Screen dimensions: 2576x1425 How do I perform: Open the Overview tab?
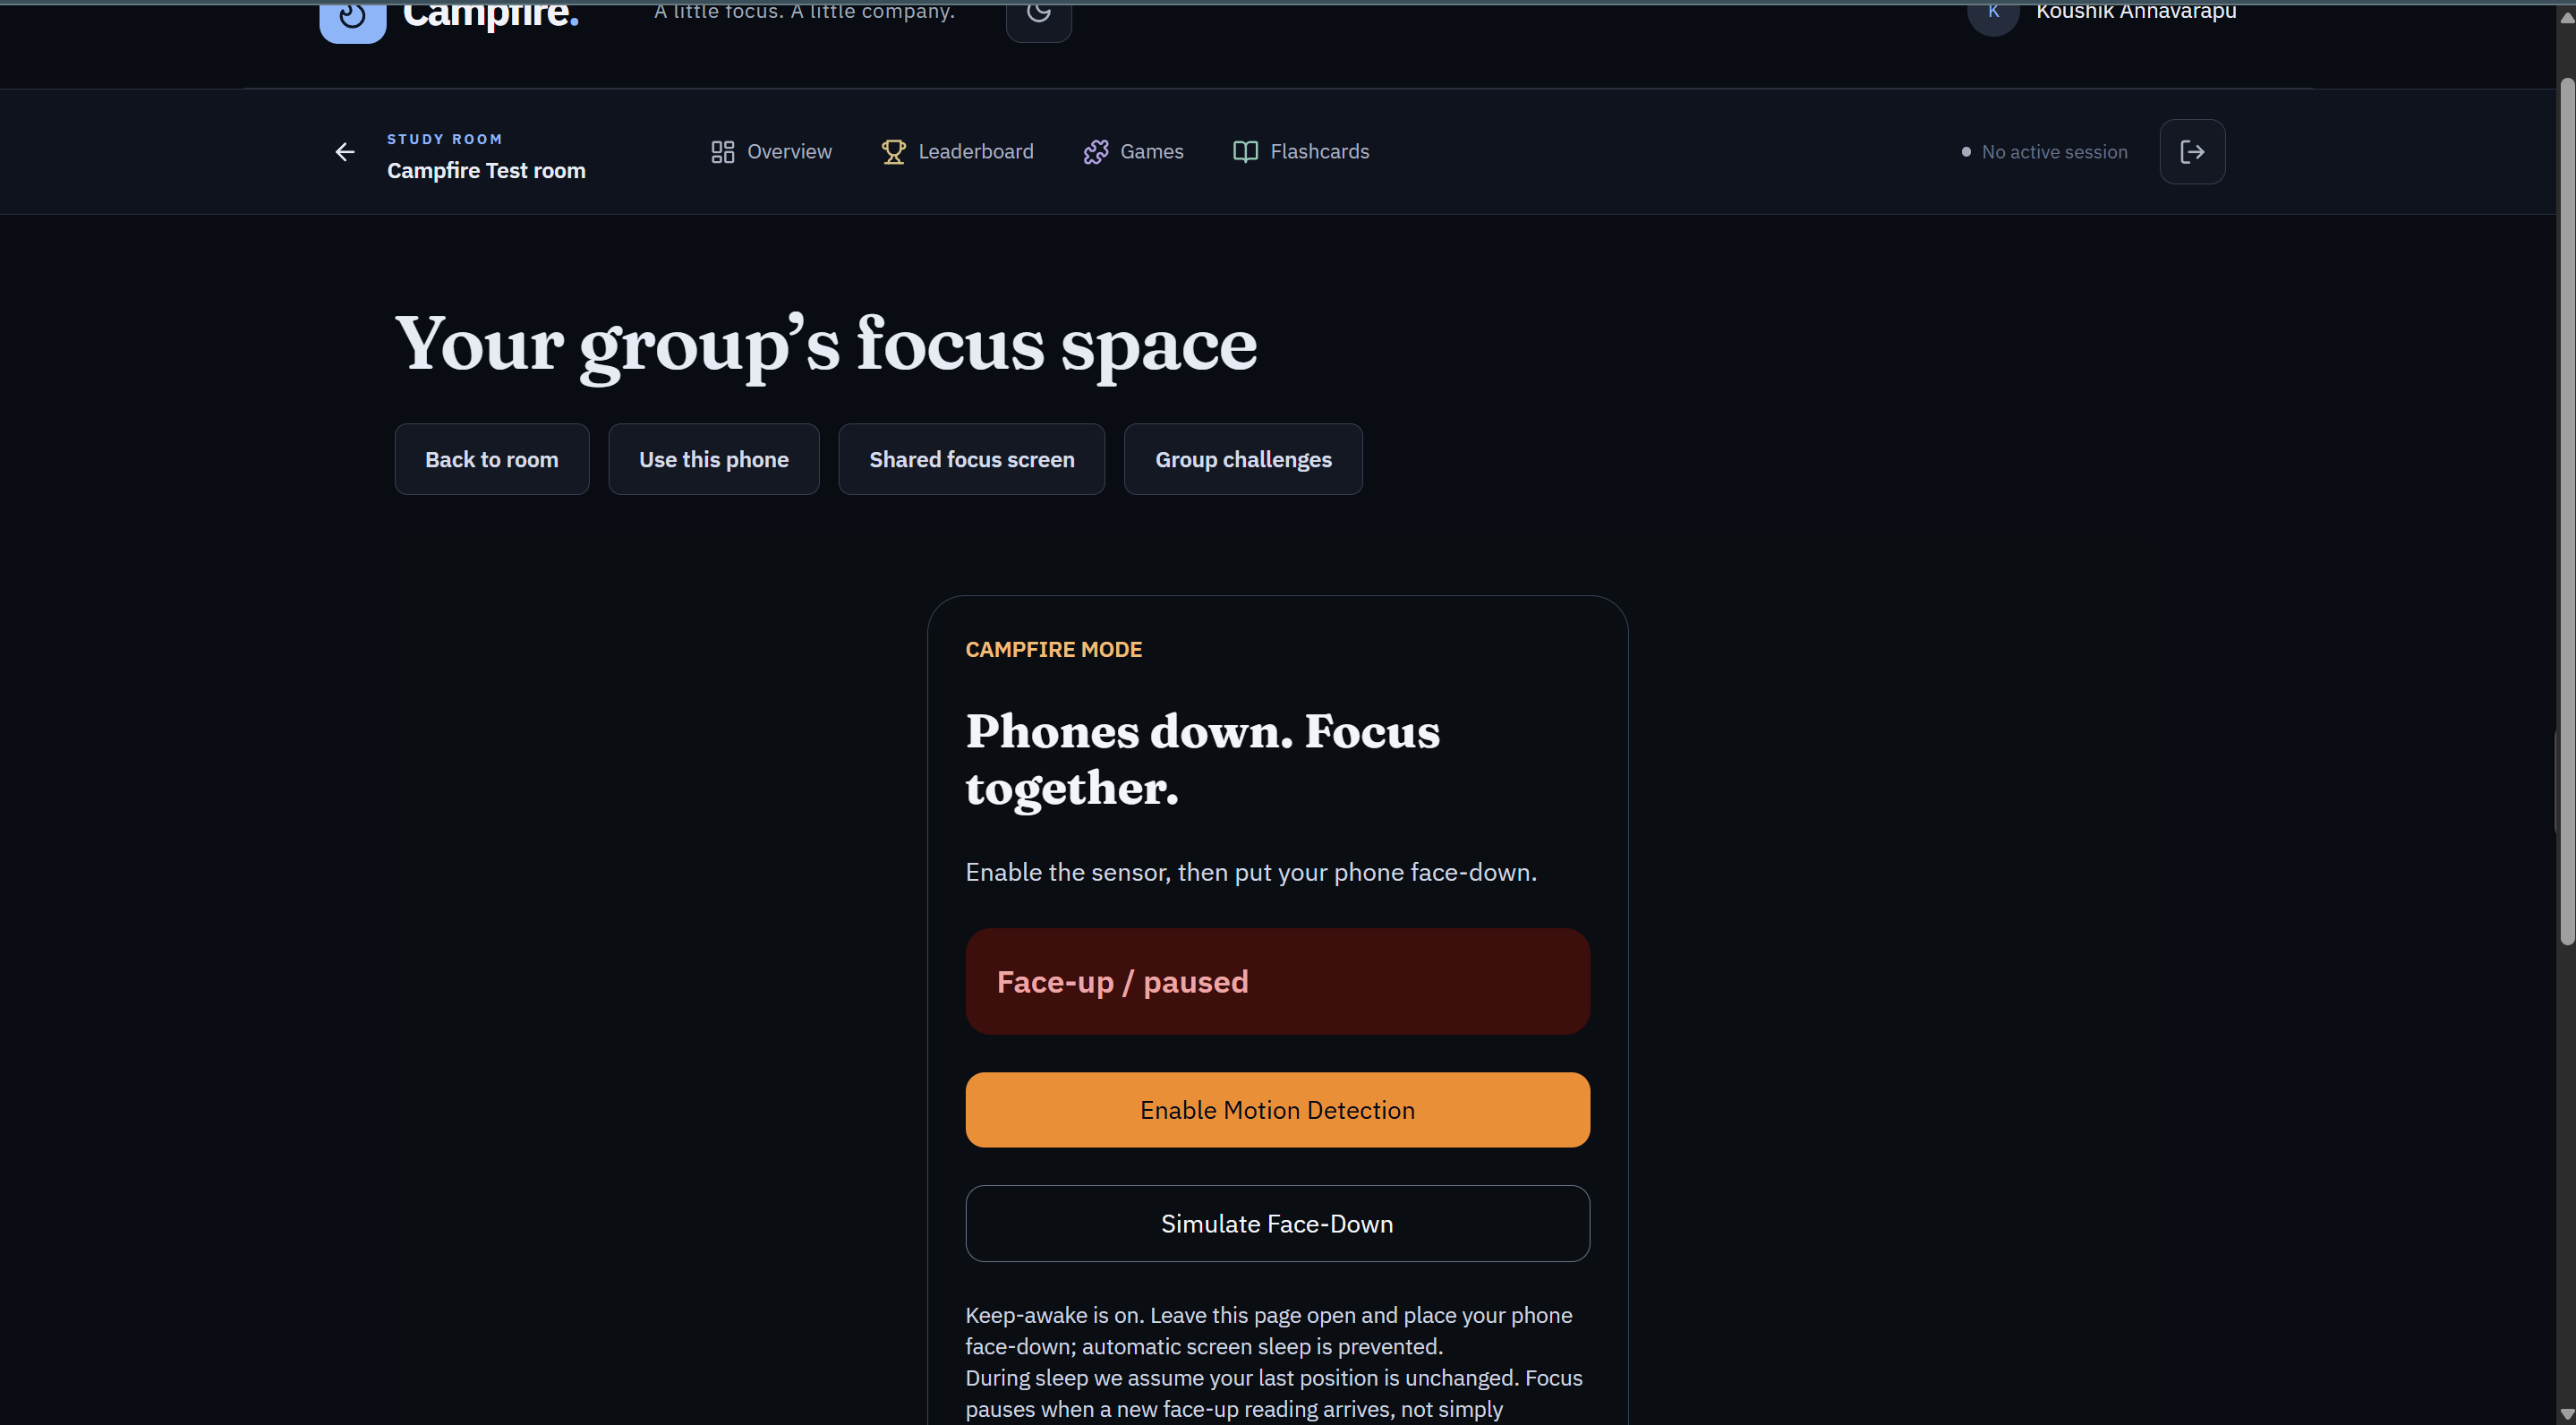pyautogui.click(x=771, y=152)
